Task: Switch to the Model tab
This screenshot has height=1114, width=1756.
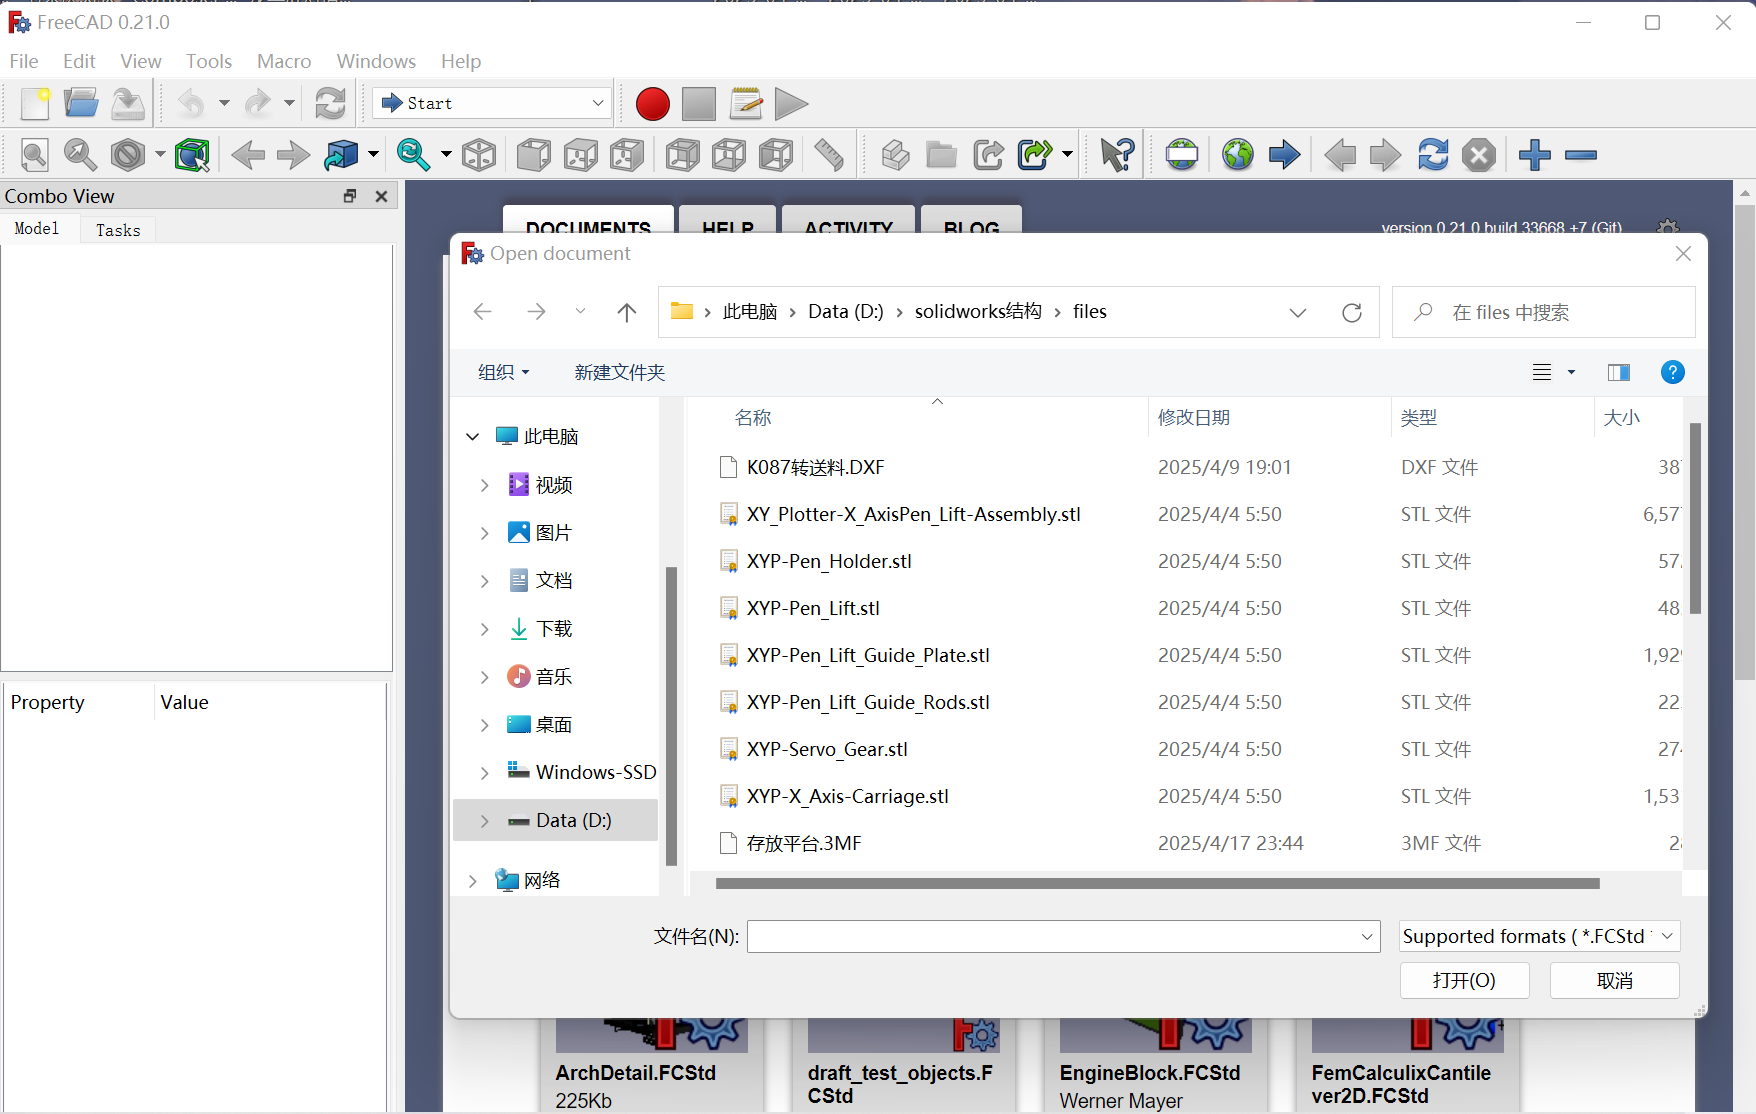Action: pyautogui.click(x=37, y=229)
